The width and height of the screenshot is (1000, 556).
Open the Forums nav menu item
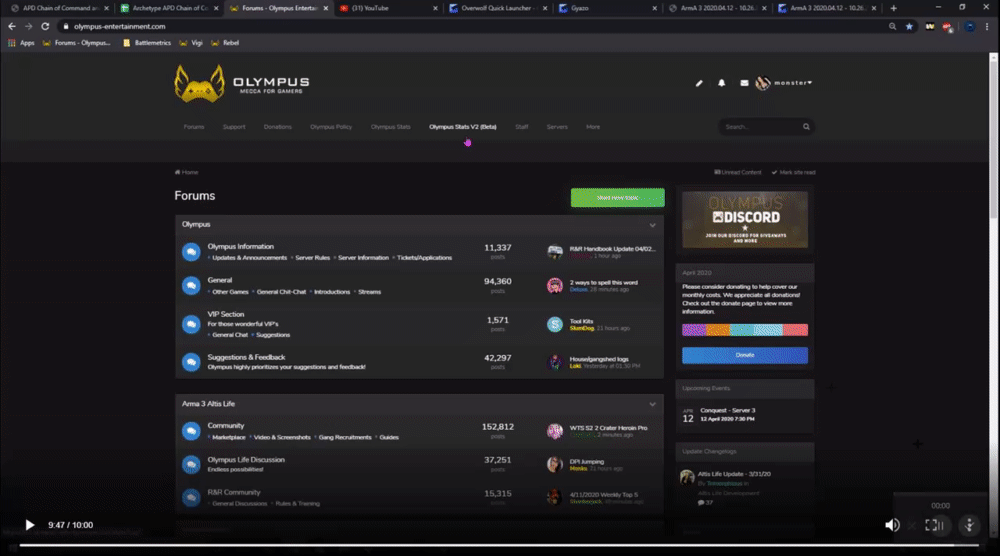click(x=194, y=127)
